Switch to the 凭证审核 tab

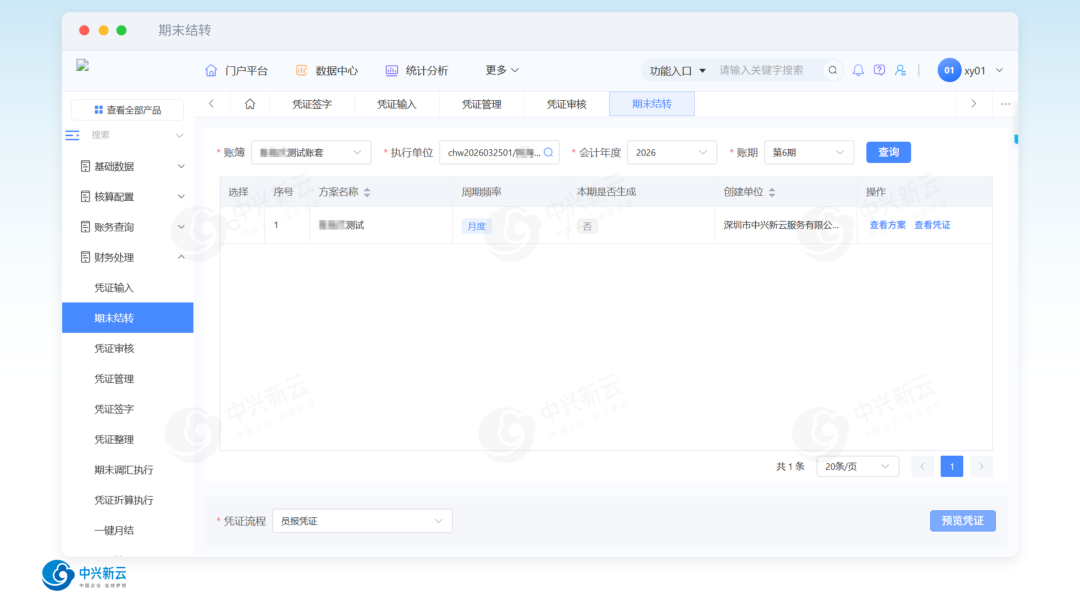pos(566,104)
